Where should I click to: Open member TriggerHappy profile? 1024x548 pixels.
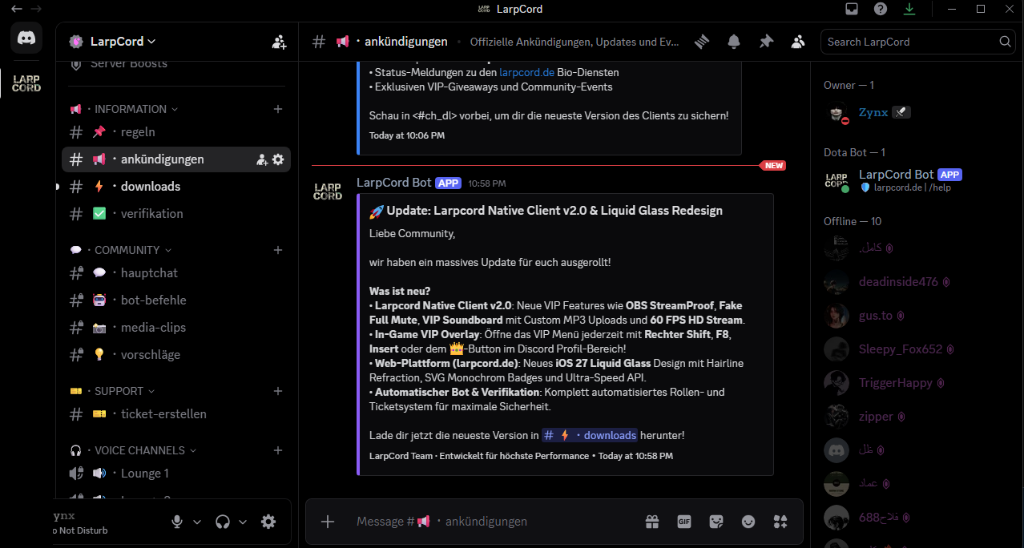pos(917,383)
